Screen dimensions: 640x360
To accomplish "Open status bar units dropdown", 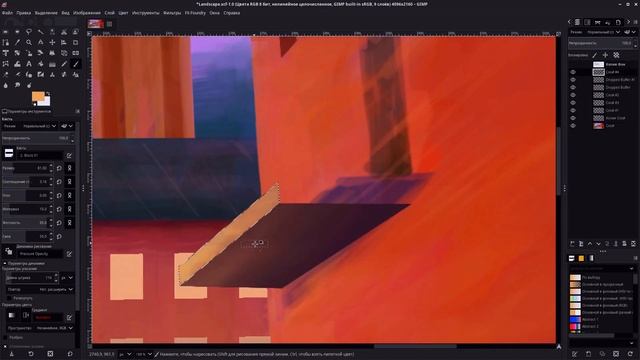I will tap(125, 354).
